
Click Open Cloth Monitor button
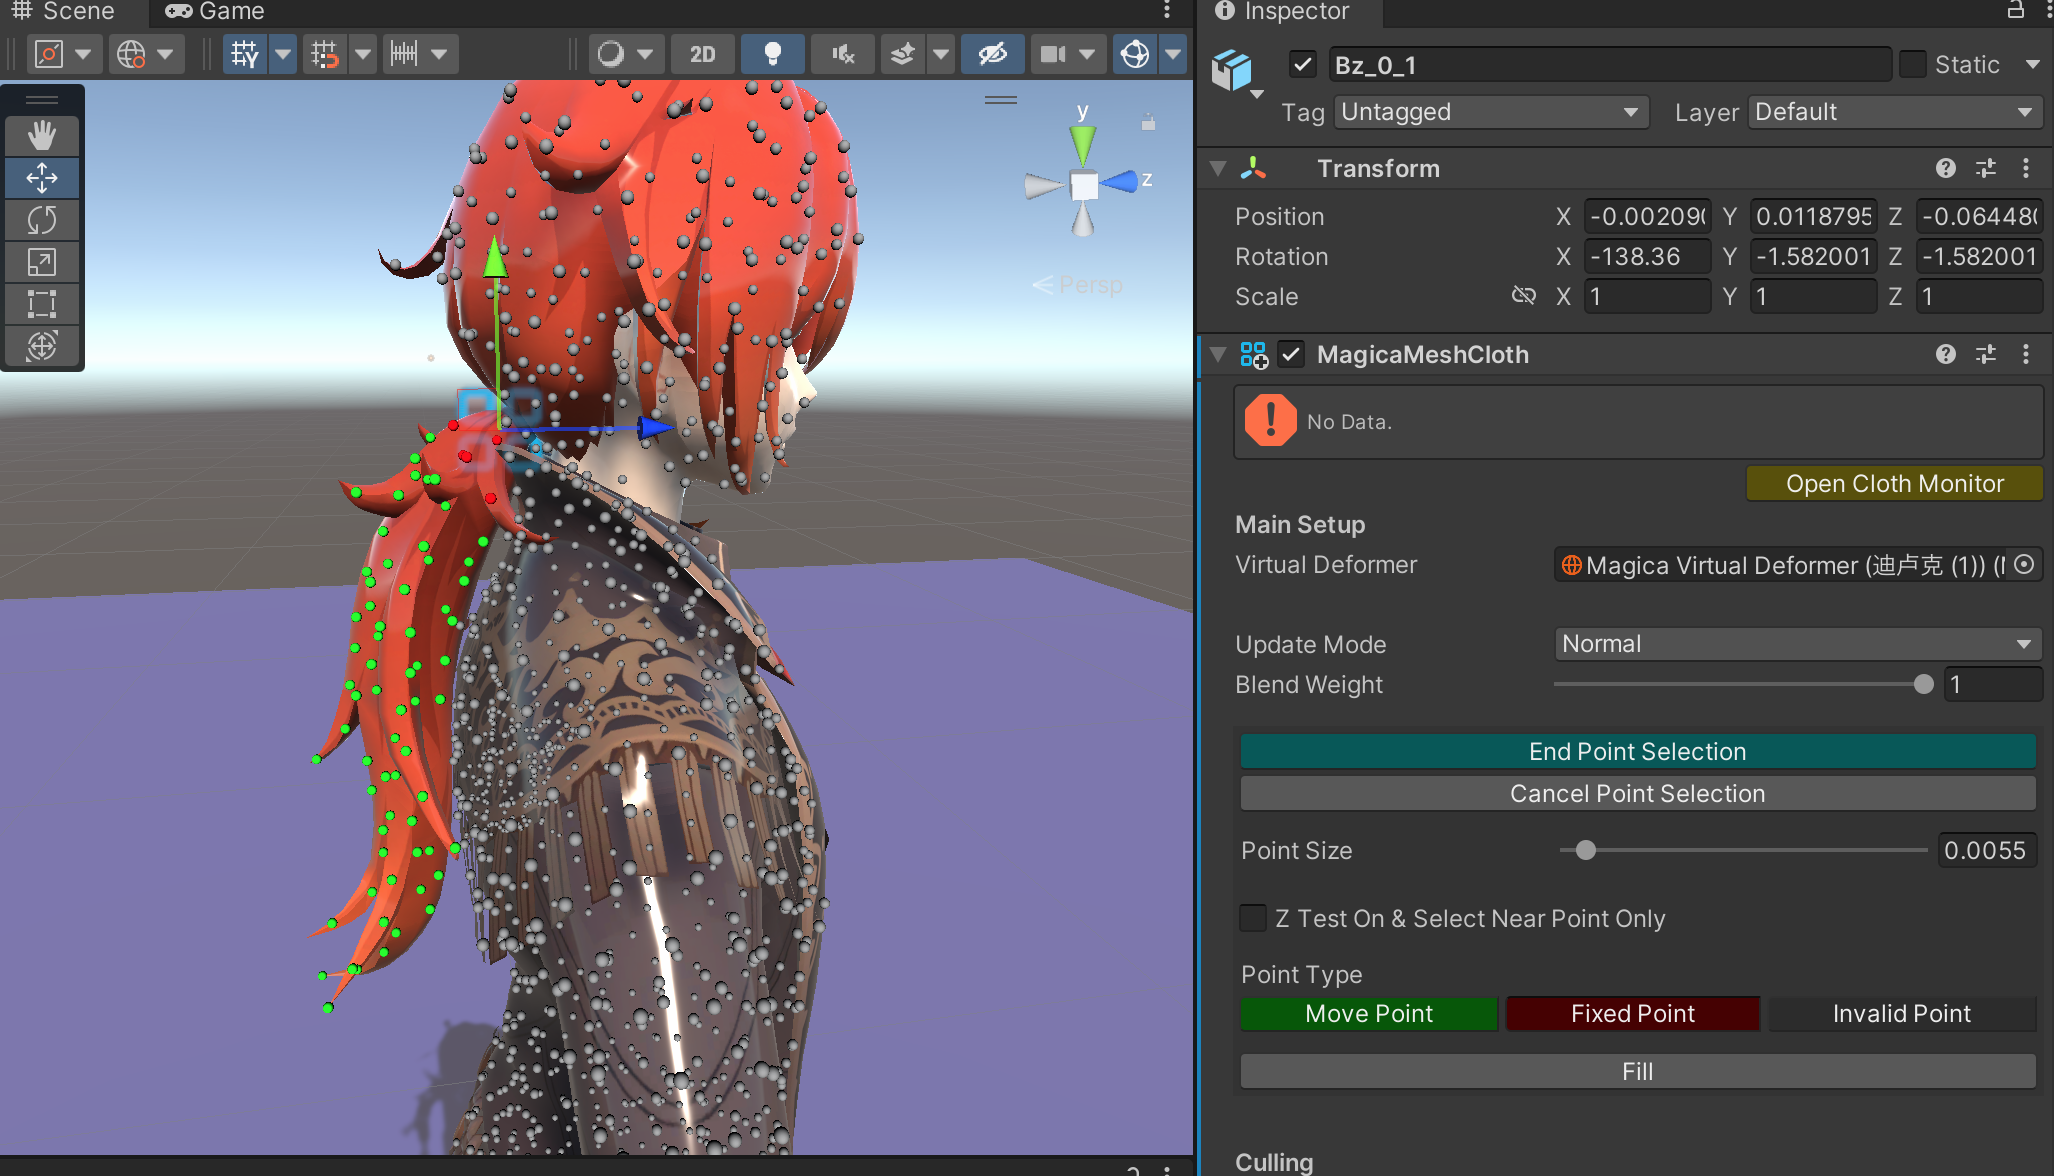click(x=1894, y=484)
